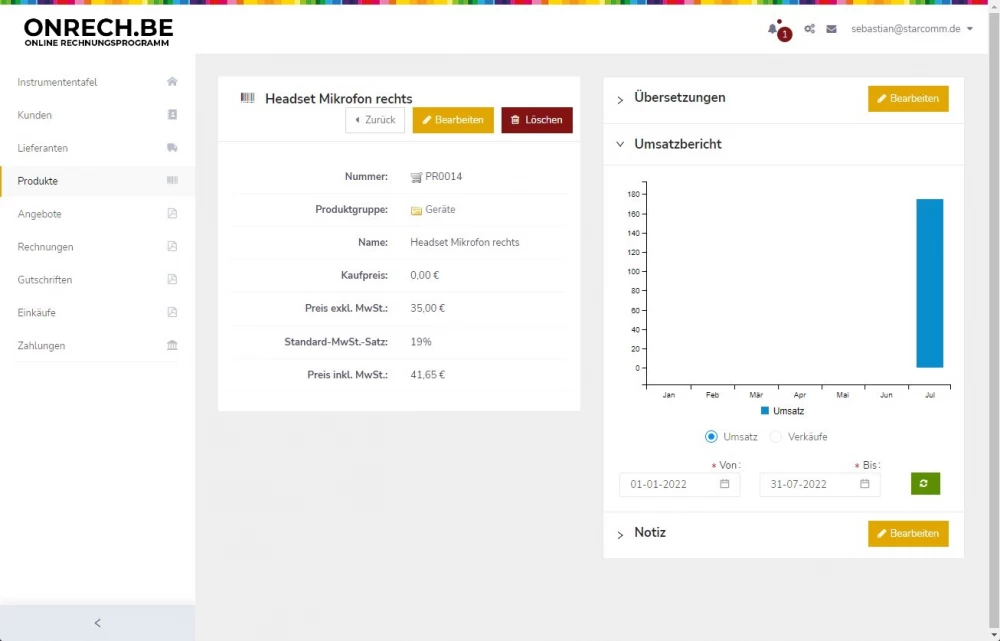1000x641 pixels.
Task: Click the Zurück button
Action: (x=375, y=120)
